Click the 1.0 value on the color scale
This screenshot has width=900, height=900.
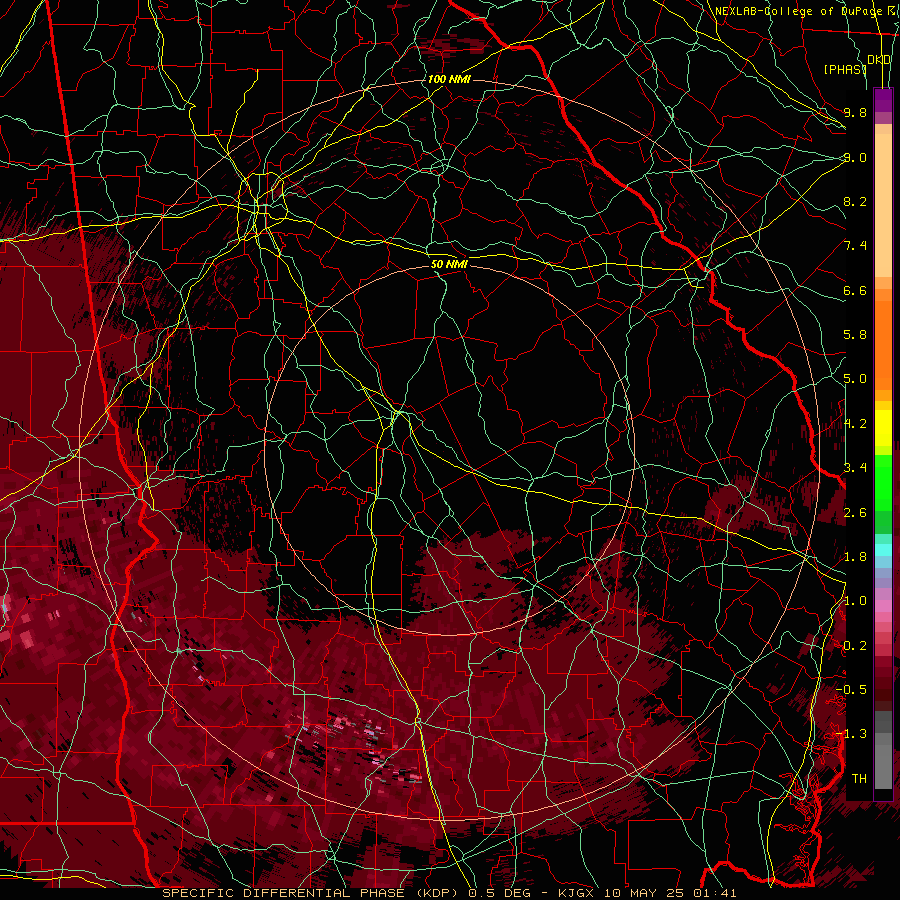point(855,601)
